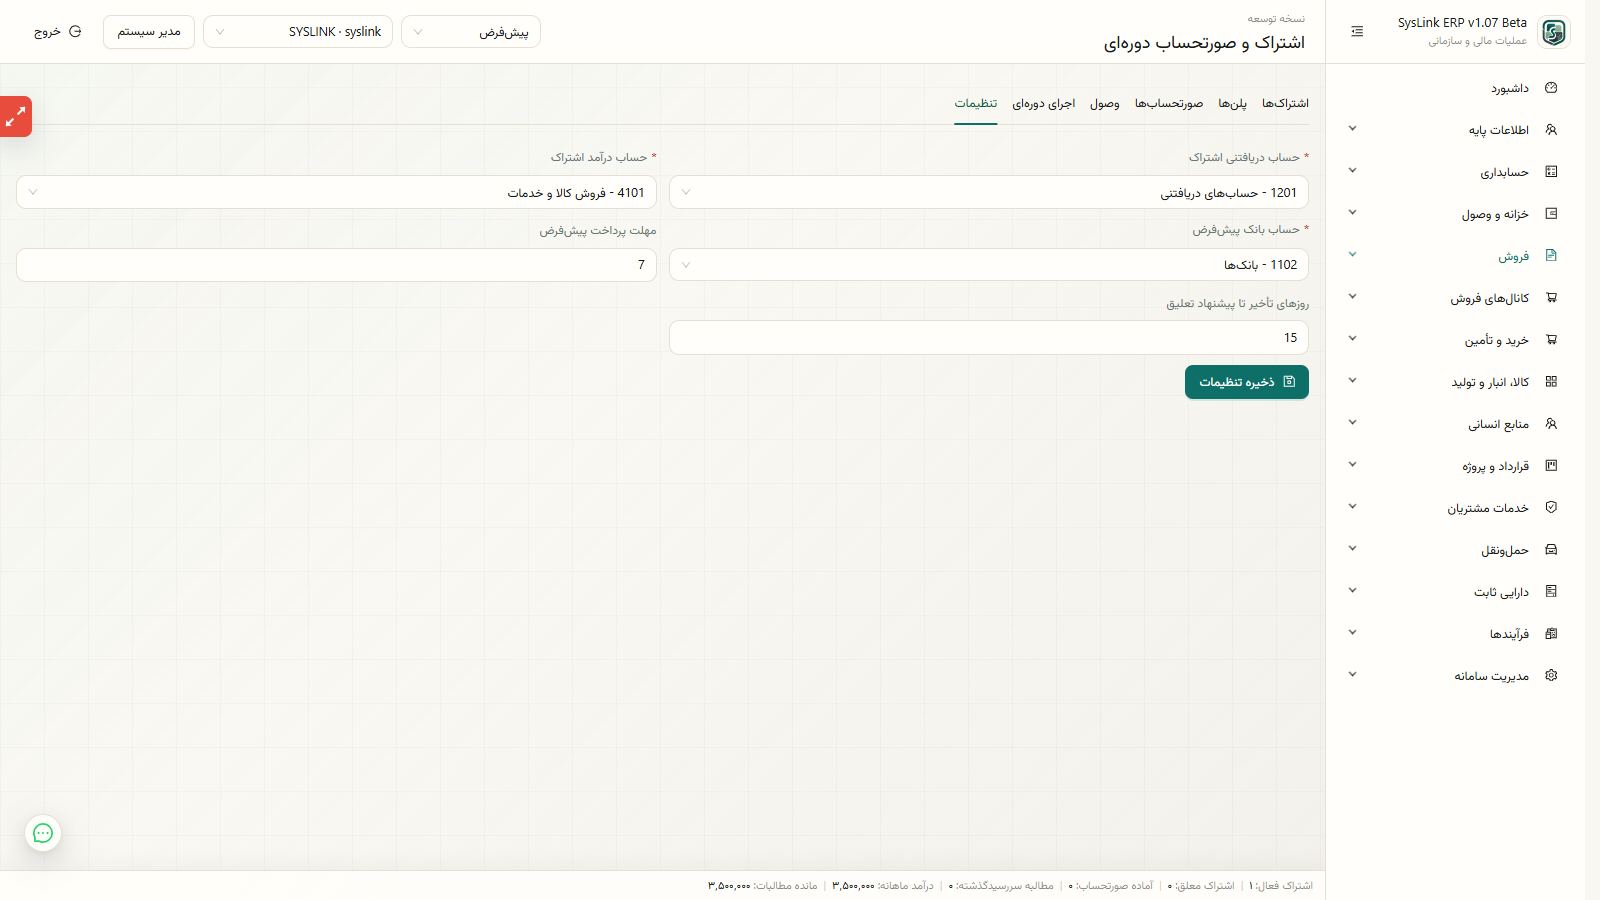This screenshot has height=900, width=1600.
Task: Click the مطالبه سررسیدگذشته status entry
Action: tap(1001, 886)
